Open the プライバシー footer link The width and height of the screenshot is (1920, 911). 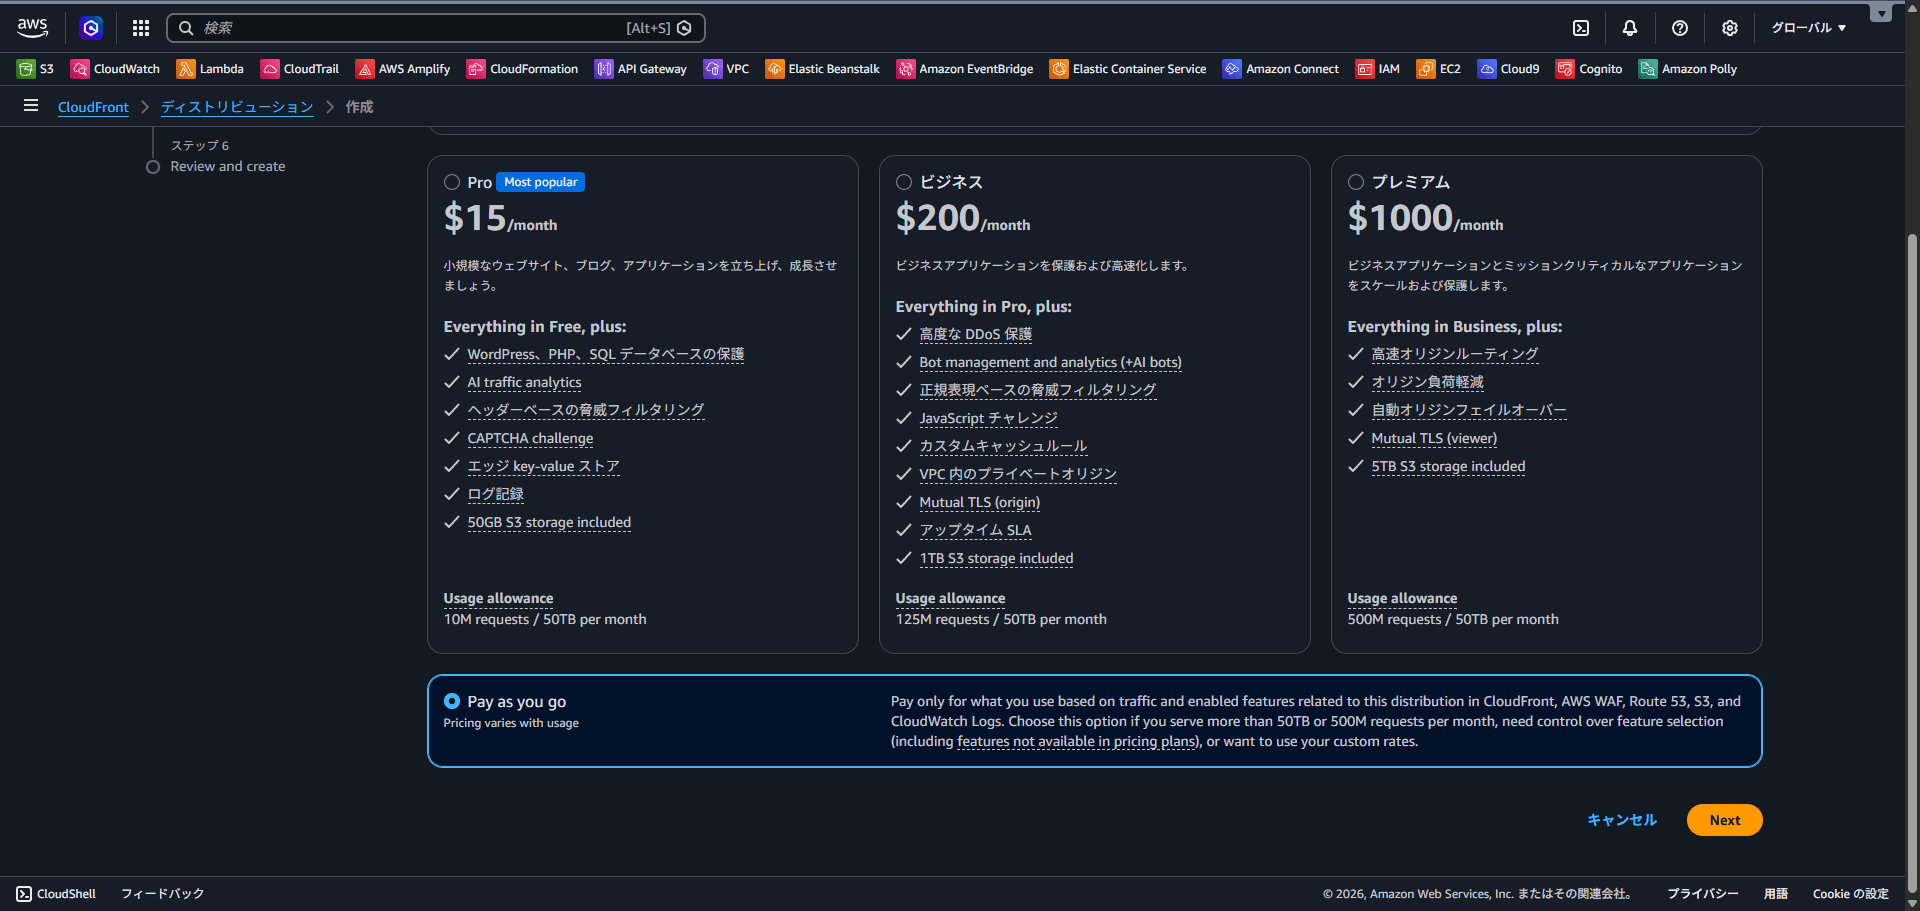1703,894
